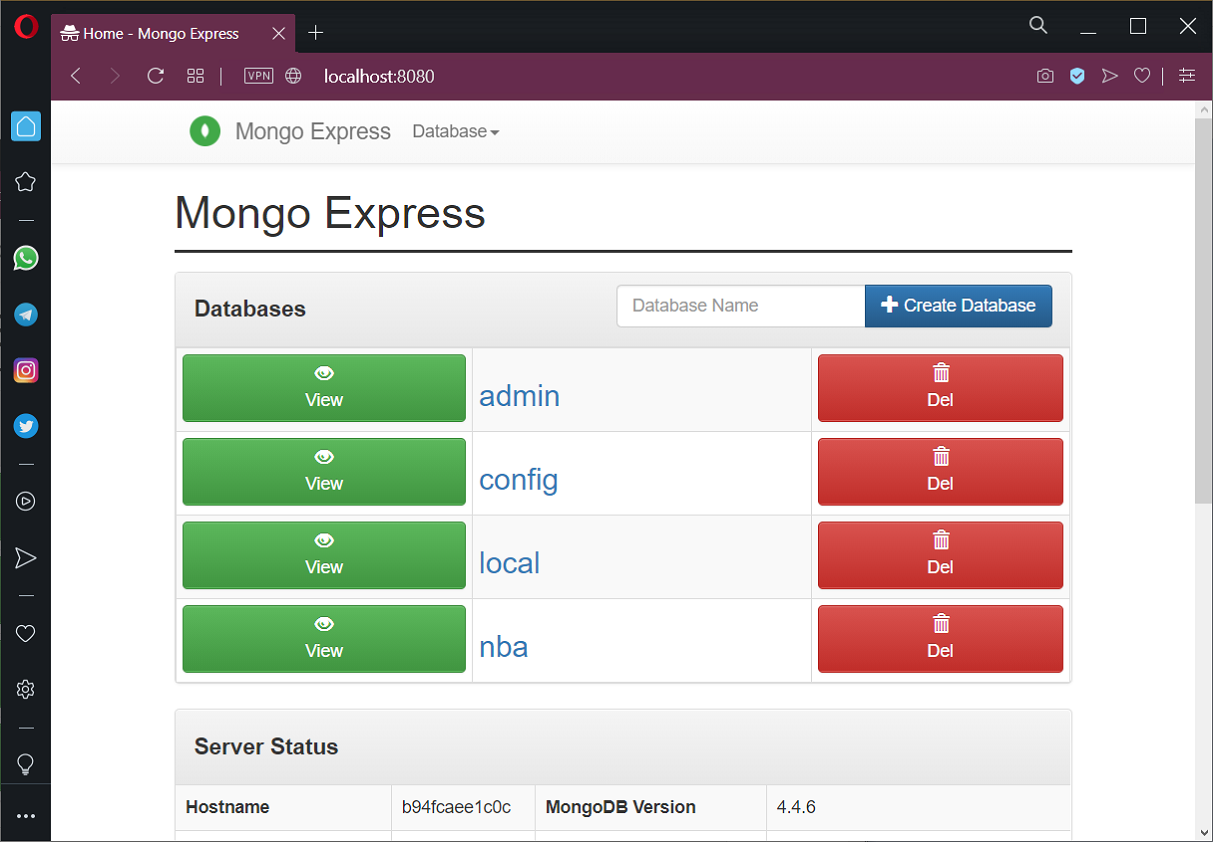Delete the config database

[940, 472]
